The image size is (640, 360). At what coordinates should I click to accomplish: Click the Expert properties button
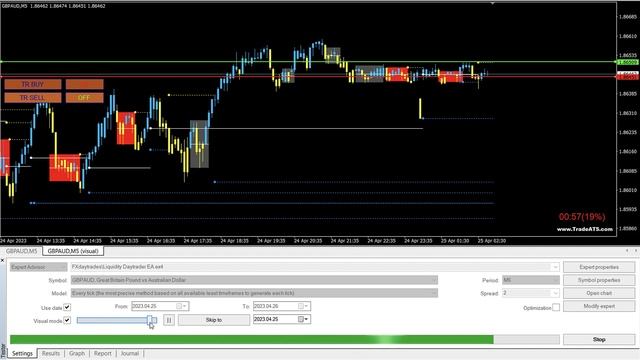point(599,267)
